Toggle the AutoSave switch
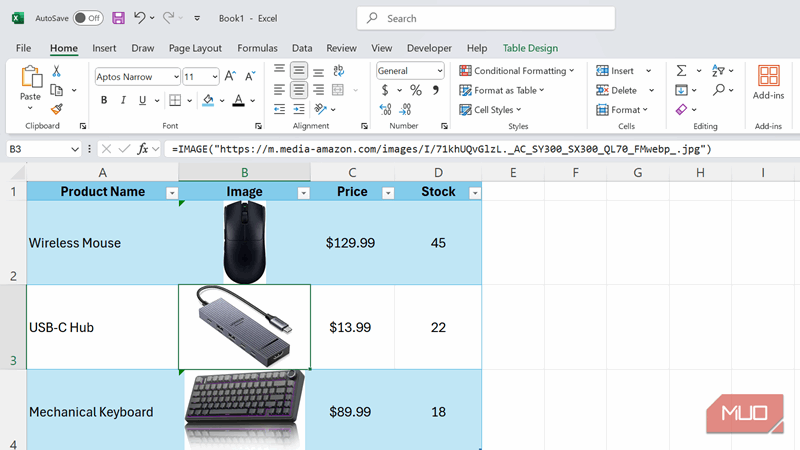This screenshot has height=450, width=800. tap(88, 18)
